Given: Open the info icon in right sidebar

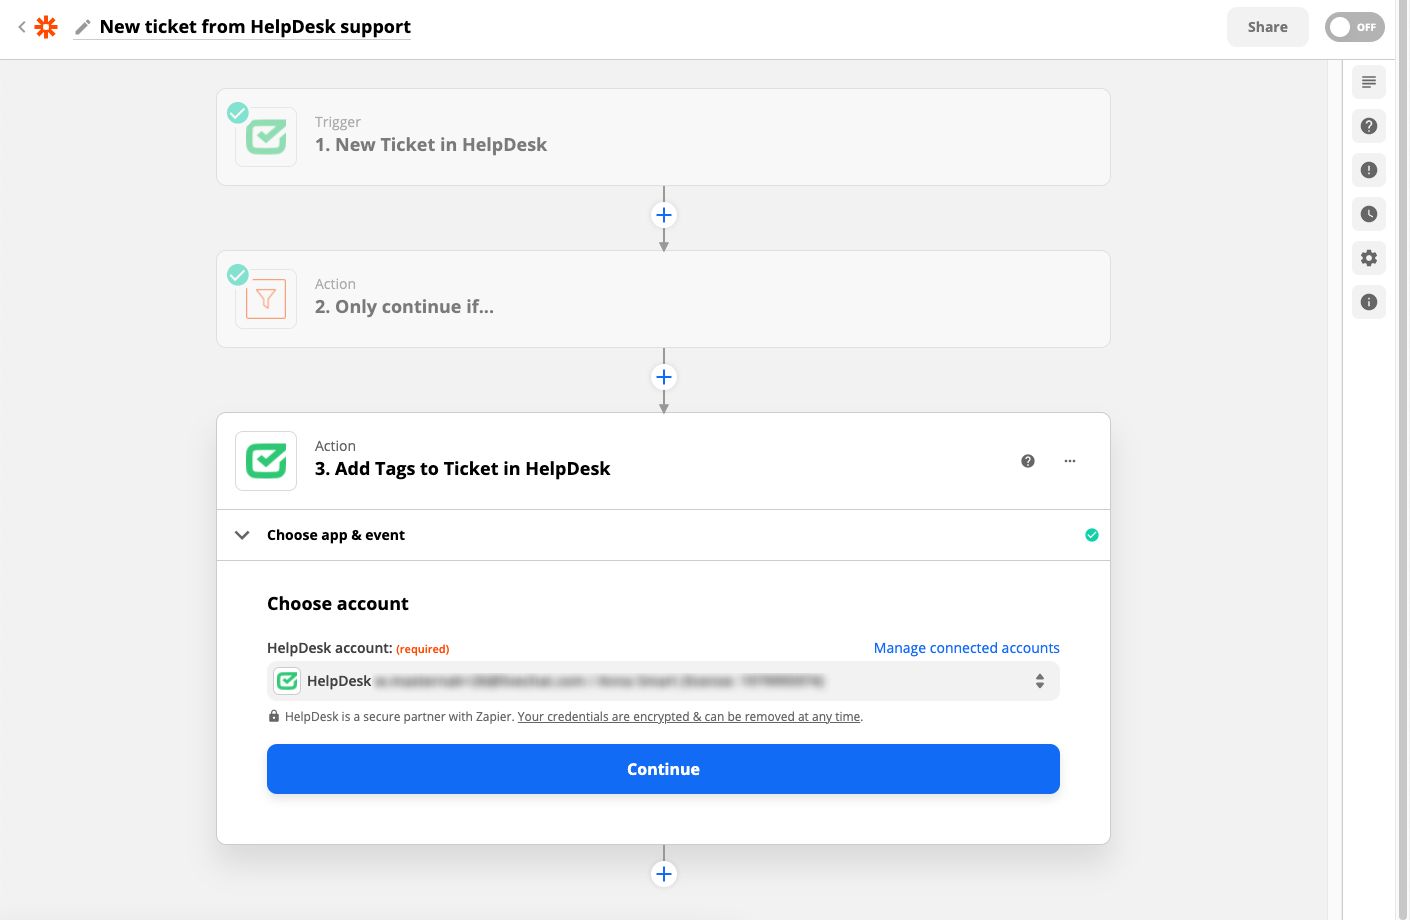Looking at the screenshot, I should click(x=1369, y=302).
